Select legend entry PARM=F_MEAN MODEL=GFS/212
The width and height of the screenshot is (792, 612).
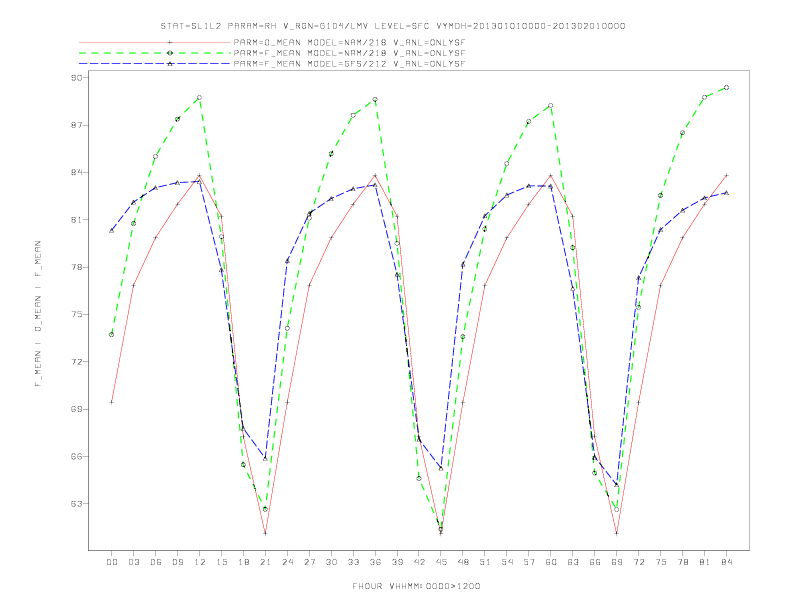coord(349,64)
